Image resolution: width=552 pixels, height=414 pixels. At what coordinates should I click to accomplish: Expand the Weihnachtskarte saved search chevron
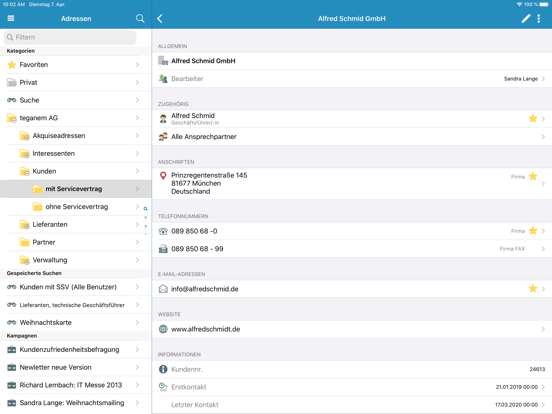137,322
